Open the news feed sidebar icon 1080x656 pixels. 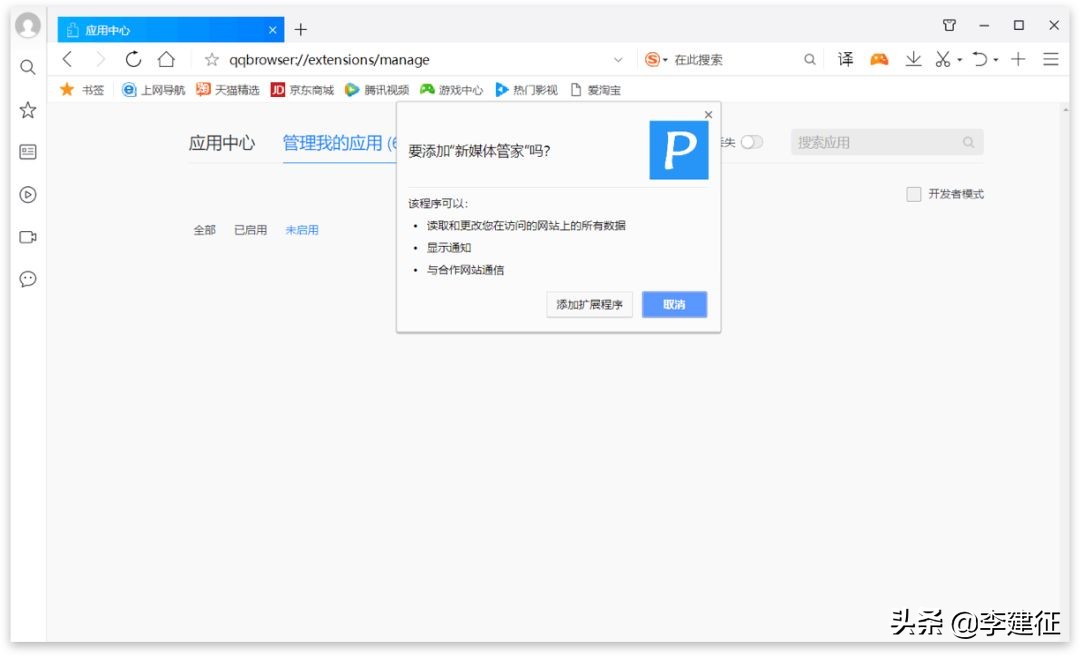(27, 152)
